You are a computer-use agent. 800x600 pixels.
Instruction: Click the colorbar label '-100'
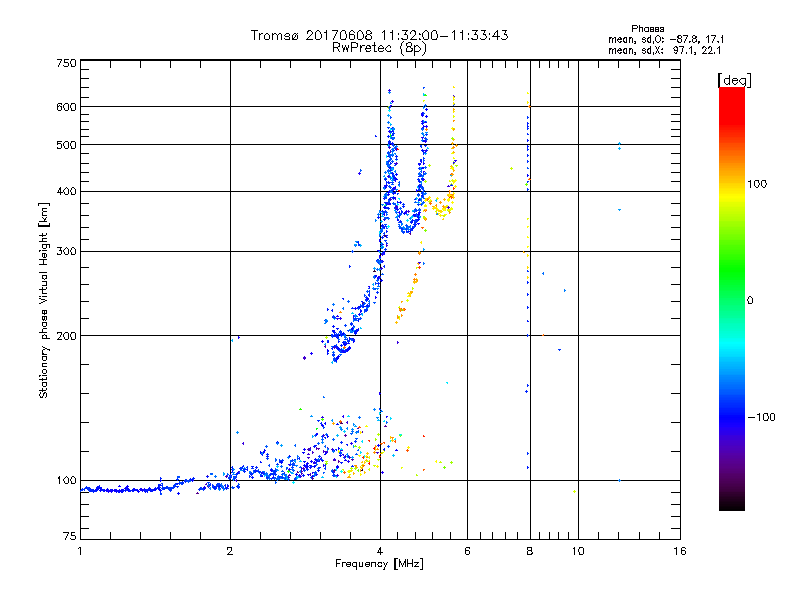pyautogui.click(x=762, y=417)
